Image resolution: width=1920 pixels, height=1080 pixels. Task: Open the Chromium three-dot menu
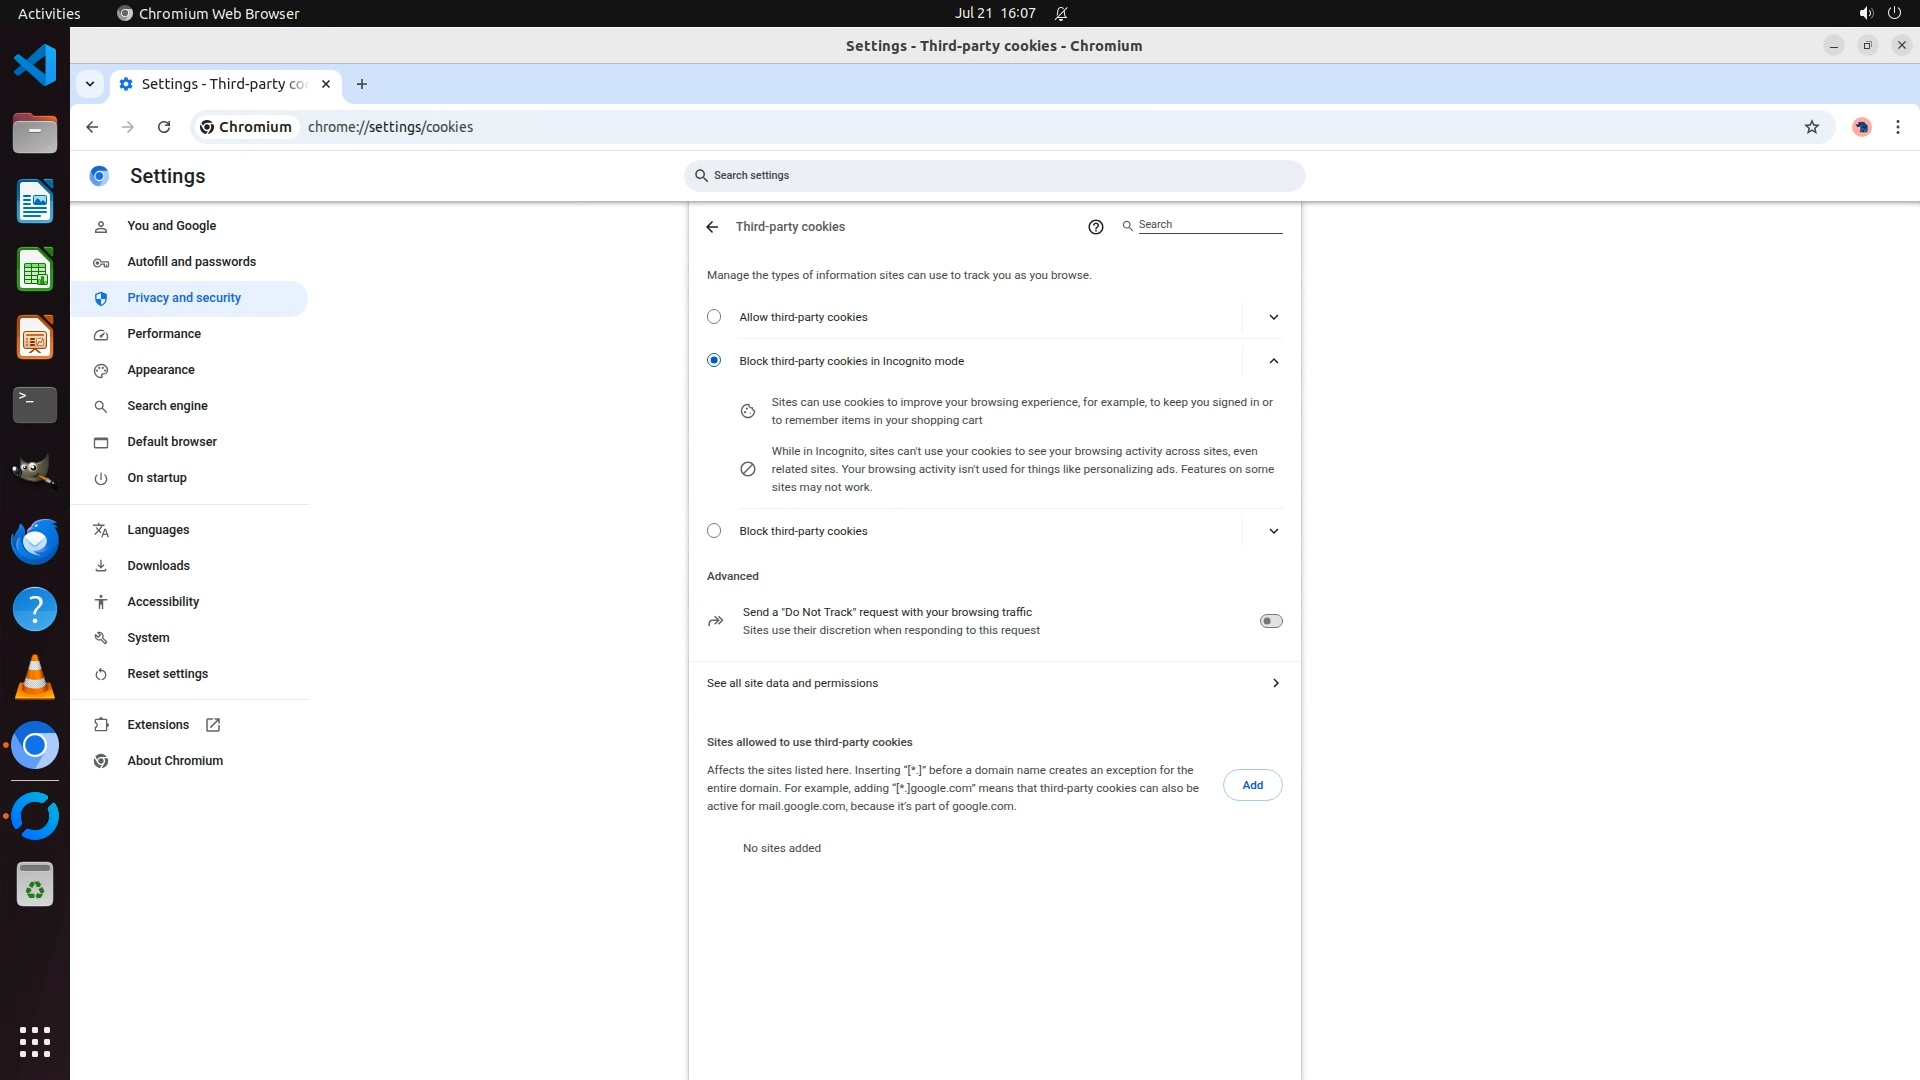click(1897, 127)
